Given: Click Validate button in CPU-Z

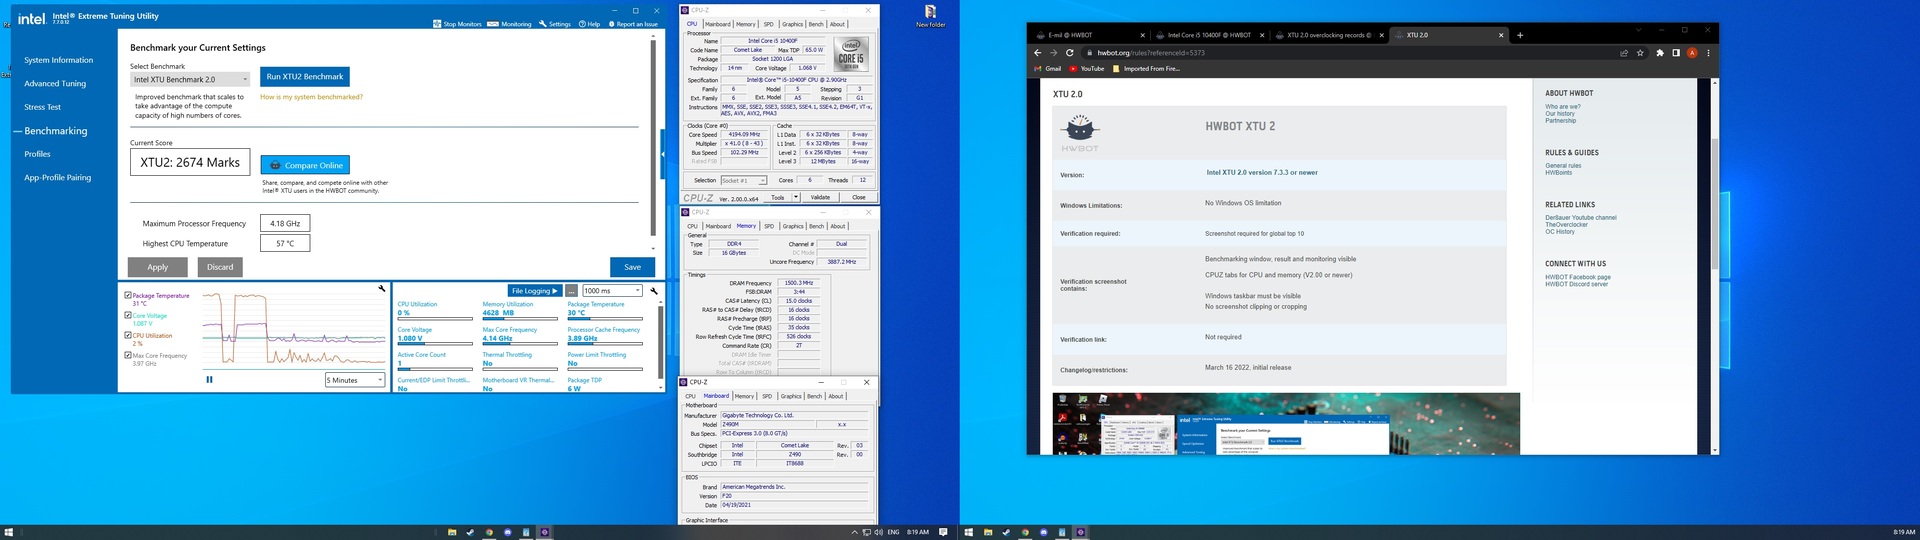Looking at the screenshot, I should point(820,197).
